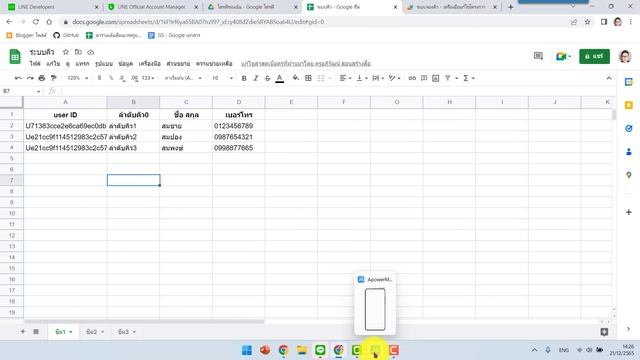Open the comment history icon

click(x=538, y=56)
